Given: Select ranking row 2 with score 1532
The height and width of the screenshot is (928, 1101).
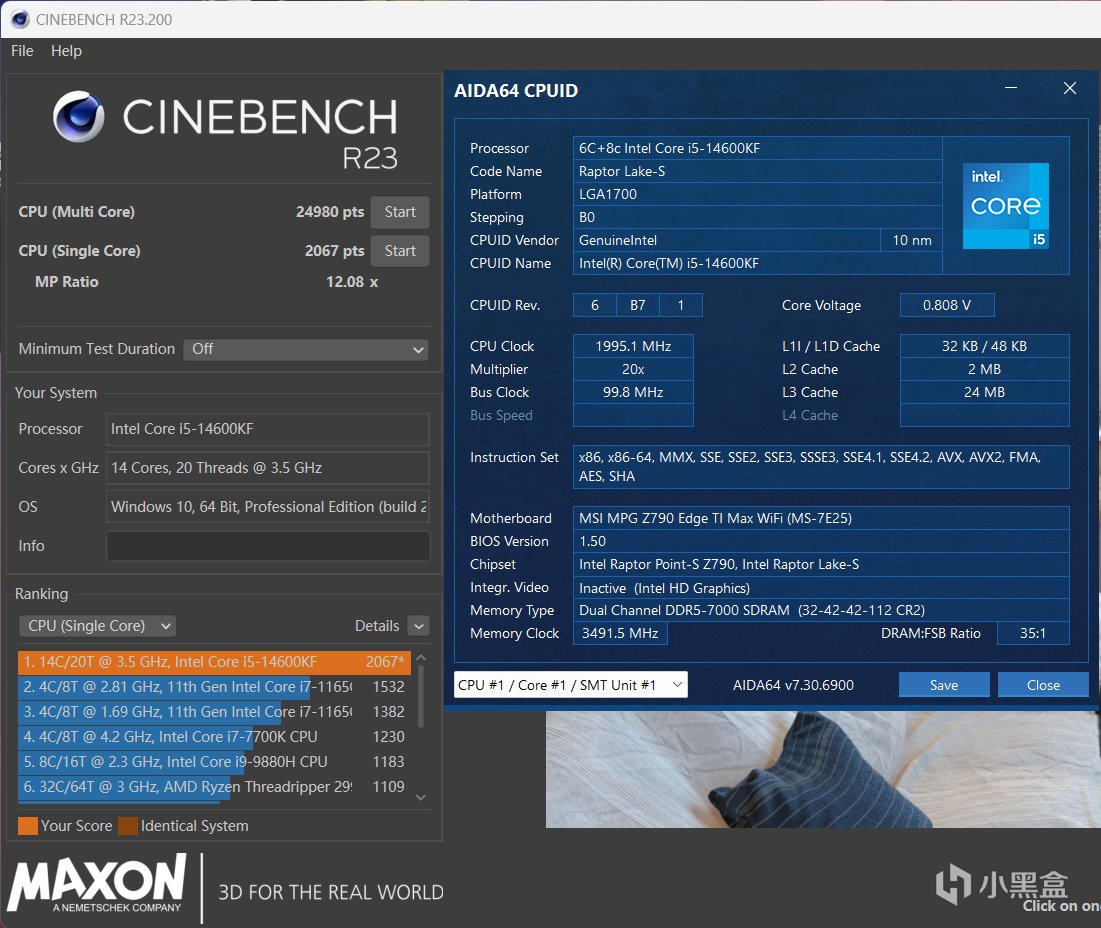Looking at the screenshot, I should tap(214, 687).
